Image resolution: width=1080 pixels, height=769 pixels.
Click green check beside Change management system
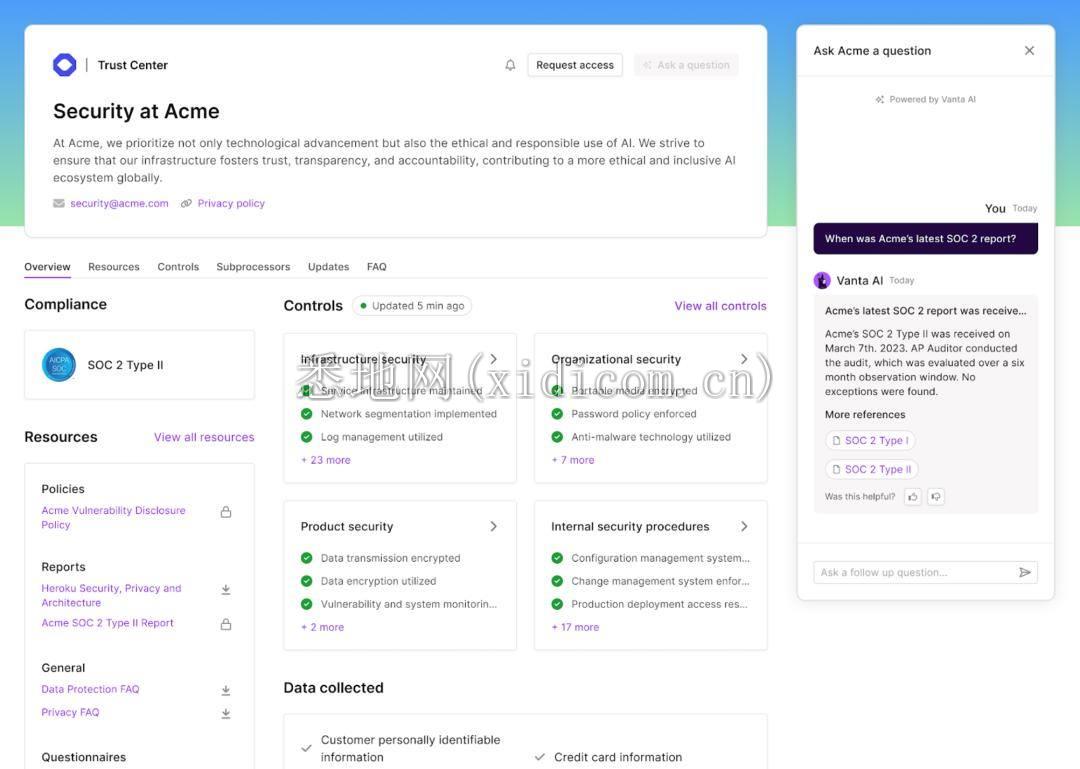click(x=557, y=581)
